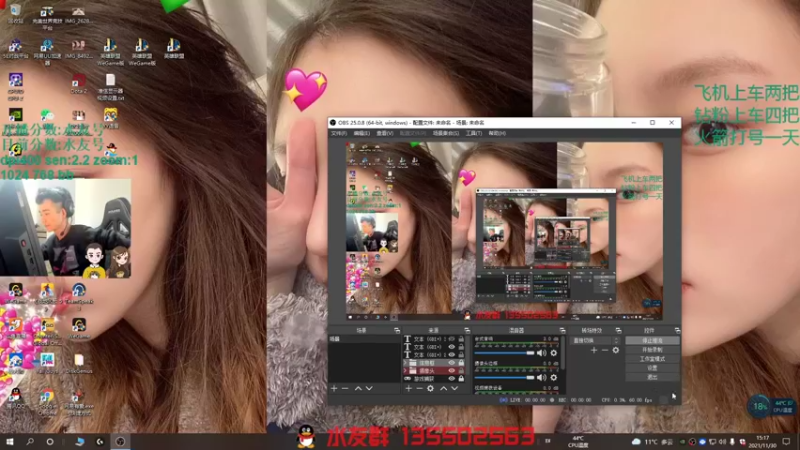Open the 工具(T) menu in OBS
The width and height of the screenshot is (800, 450).
473,133
